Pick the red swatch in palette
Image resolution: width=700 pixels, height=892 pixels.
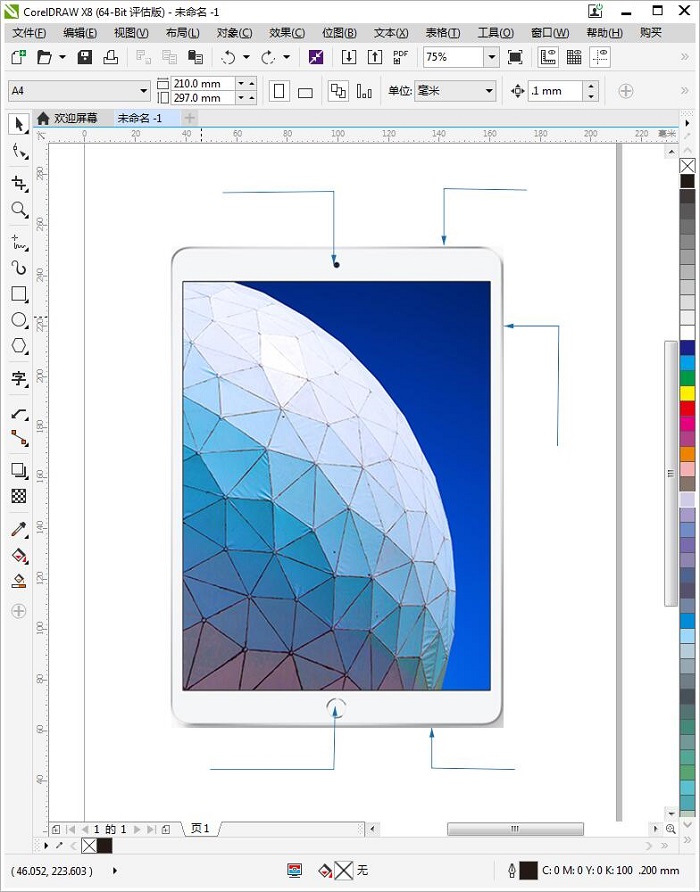click(x=687, y=408)
